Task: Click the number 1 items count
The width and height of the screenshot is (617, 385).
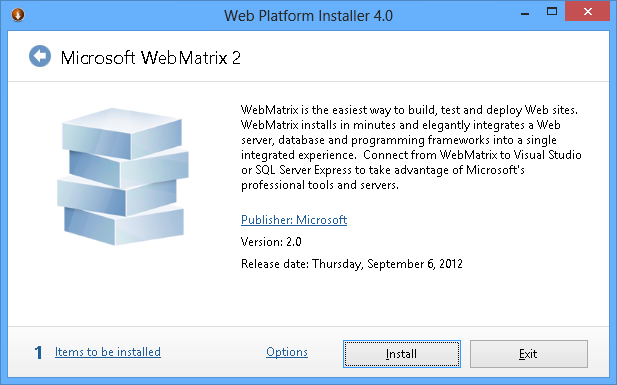Action: point(38,352)
